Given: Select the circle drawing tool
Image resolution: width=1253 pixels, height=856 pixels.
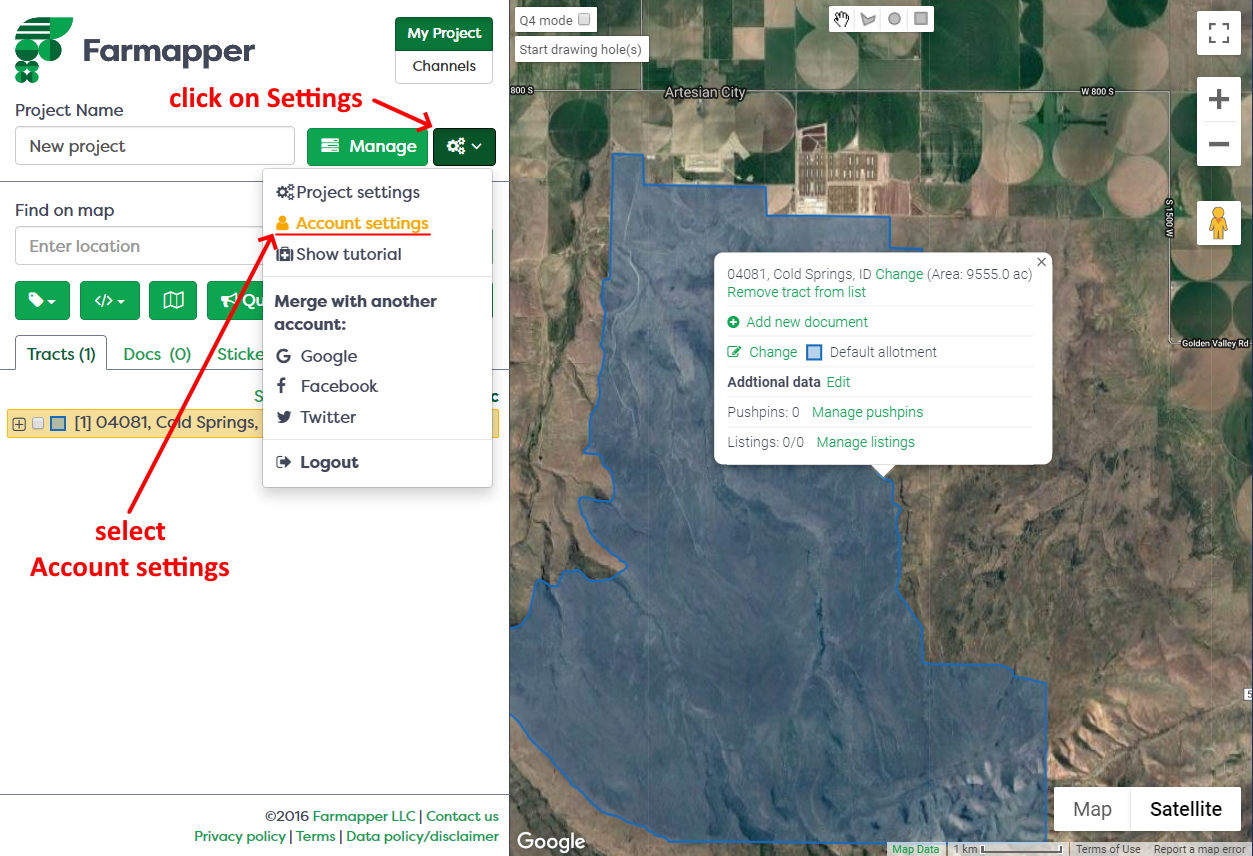Looking at the screenshot, I should (894, 19).
